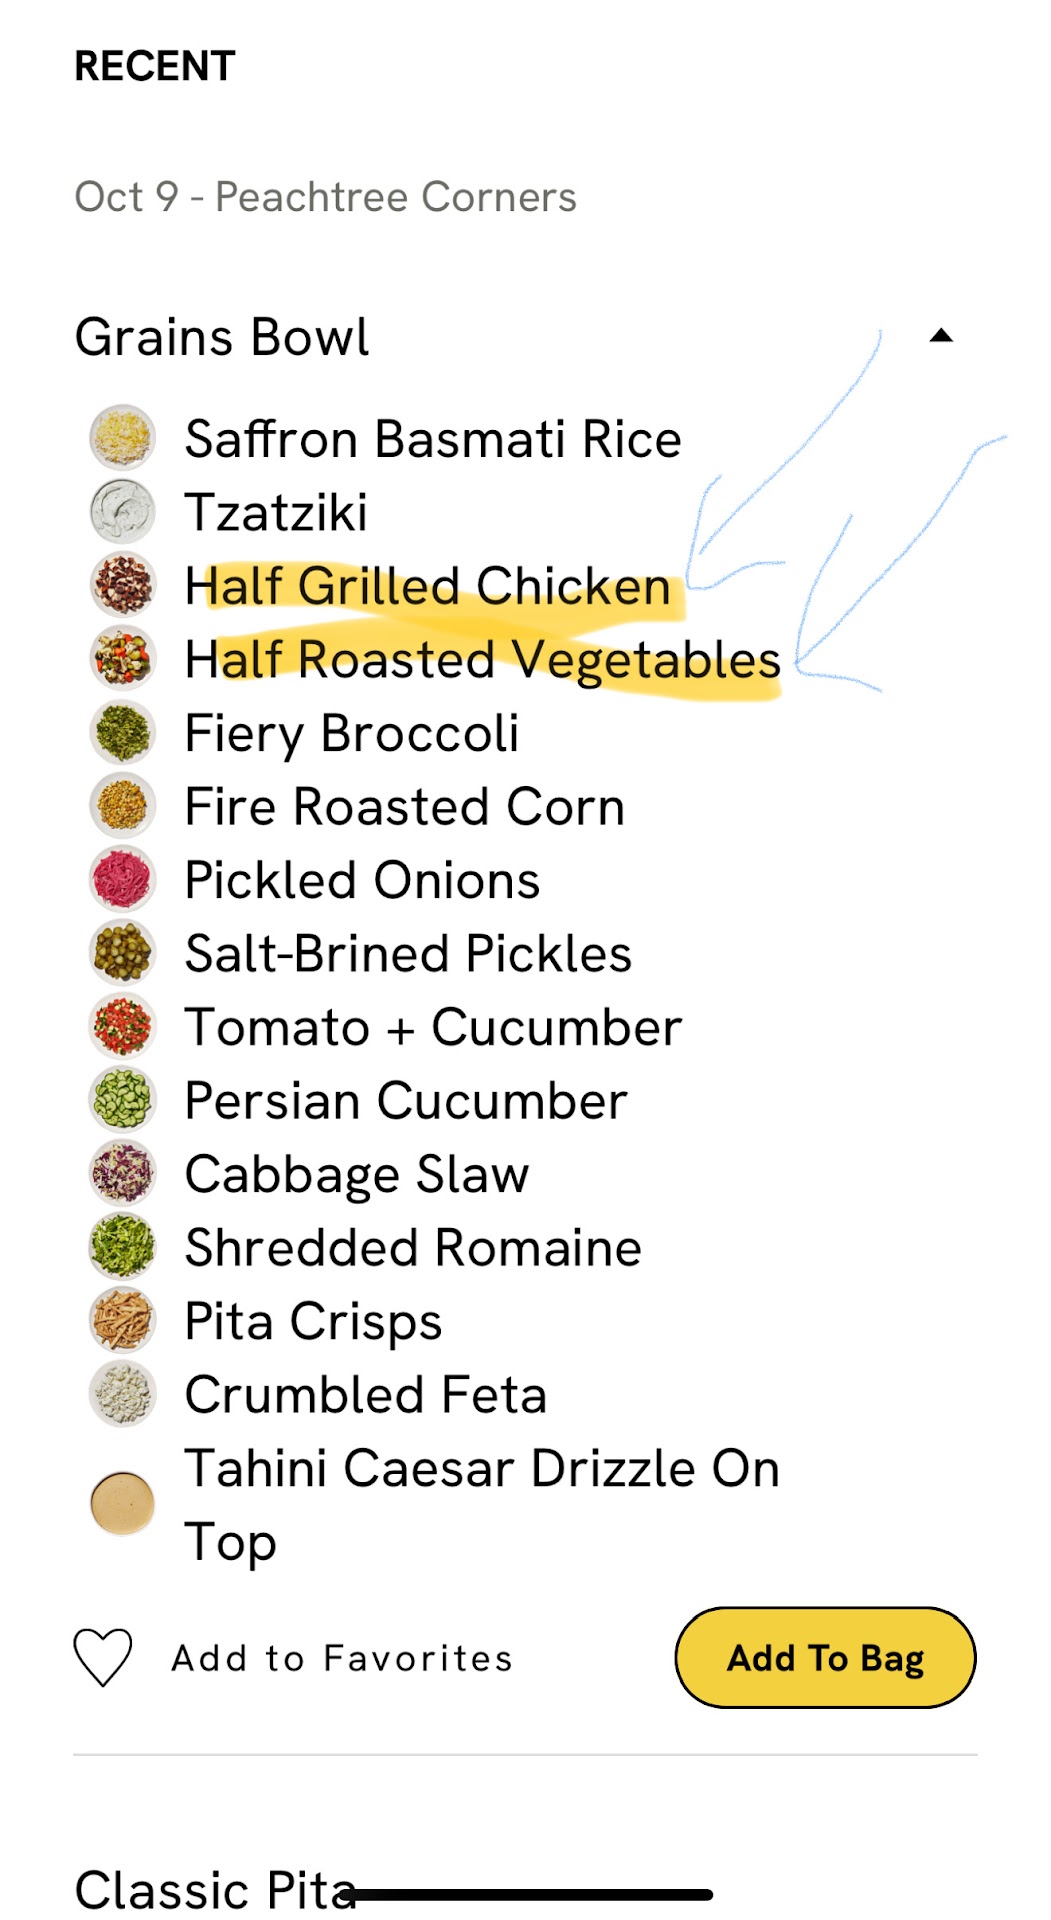Image resolution: width=1051 pixels, height=1920 pixels.
Task: Tap the Add to Favorites label
Action: click(342, 1658)
